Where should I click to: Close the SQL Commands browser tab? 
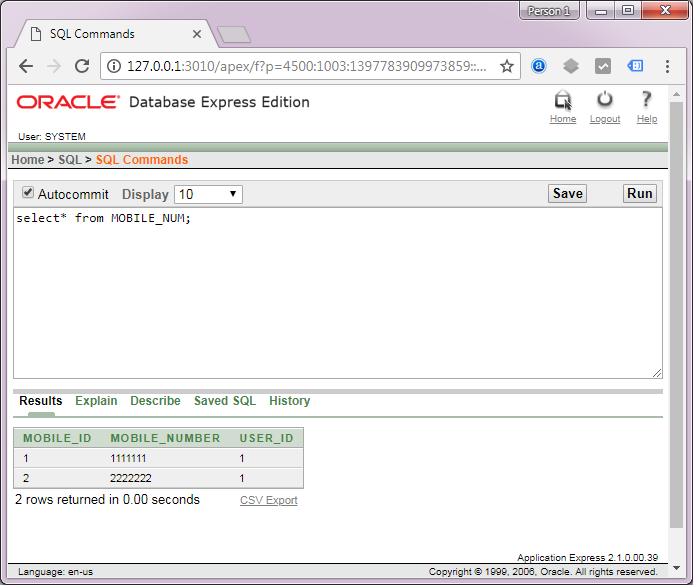coord(197,34)
